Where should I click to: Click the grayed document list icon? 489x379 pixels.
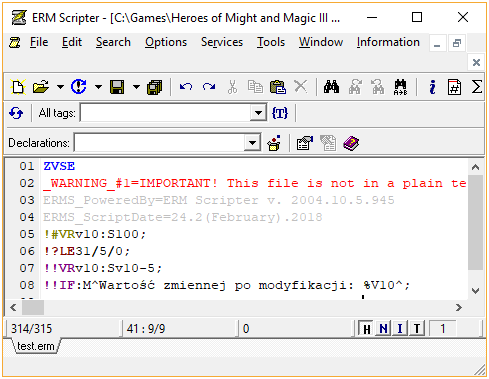(328, 143)
